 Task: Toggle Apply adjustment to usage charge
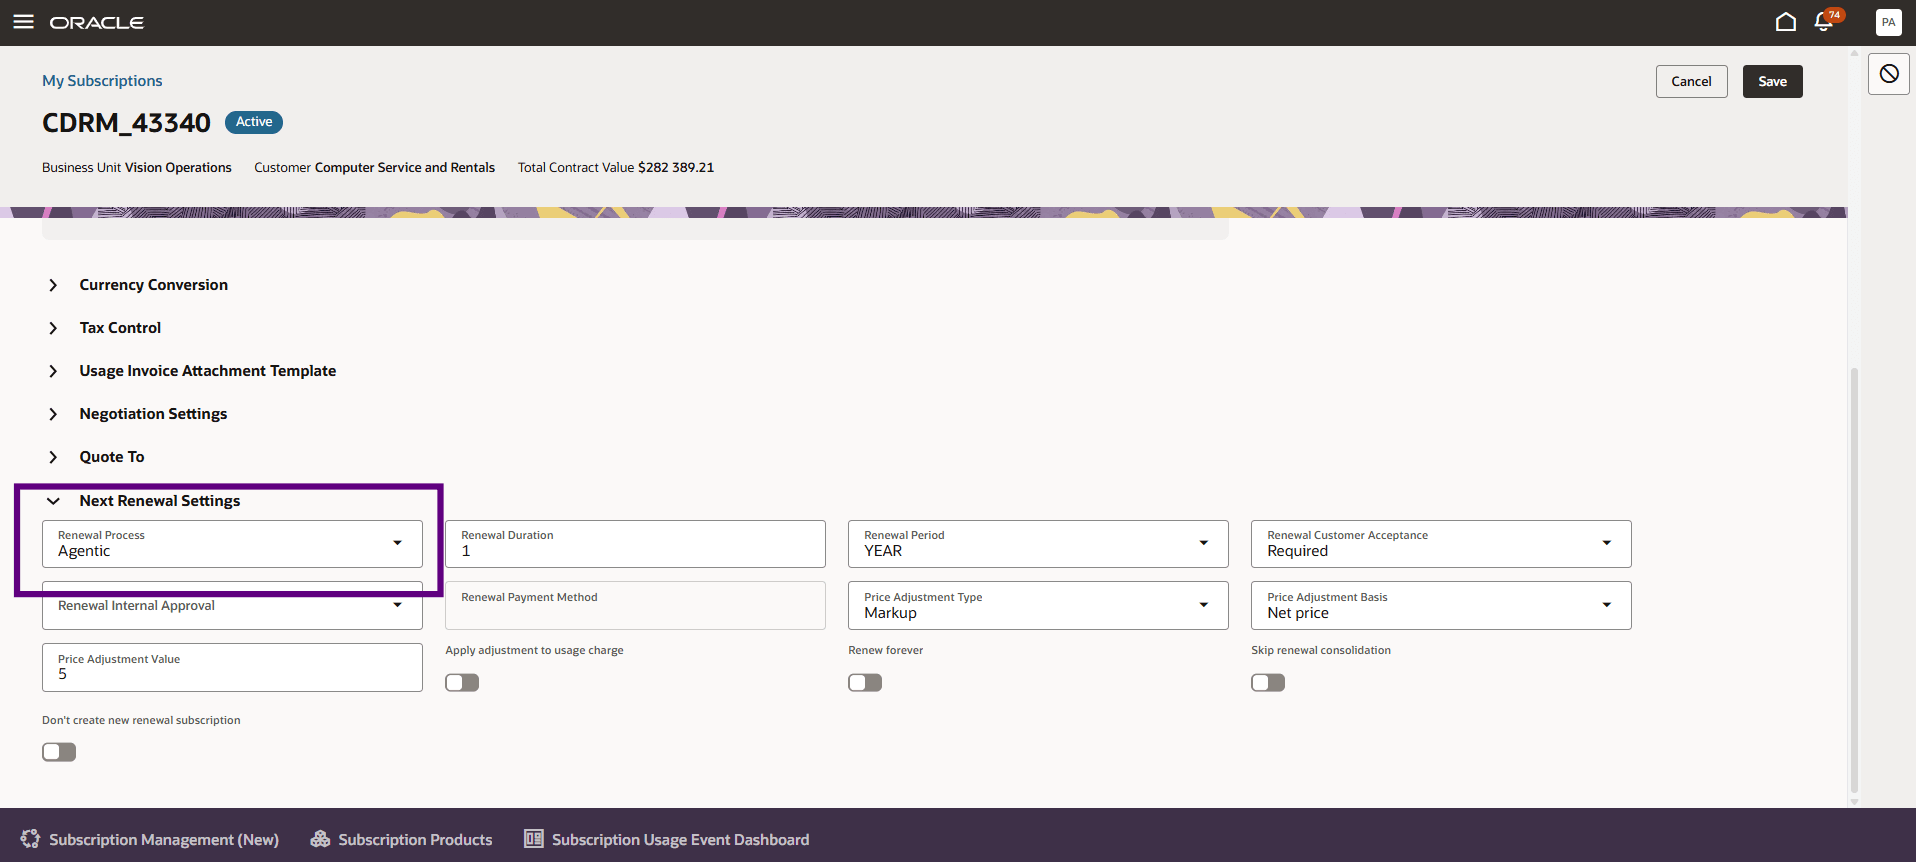click(462, 682)
